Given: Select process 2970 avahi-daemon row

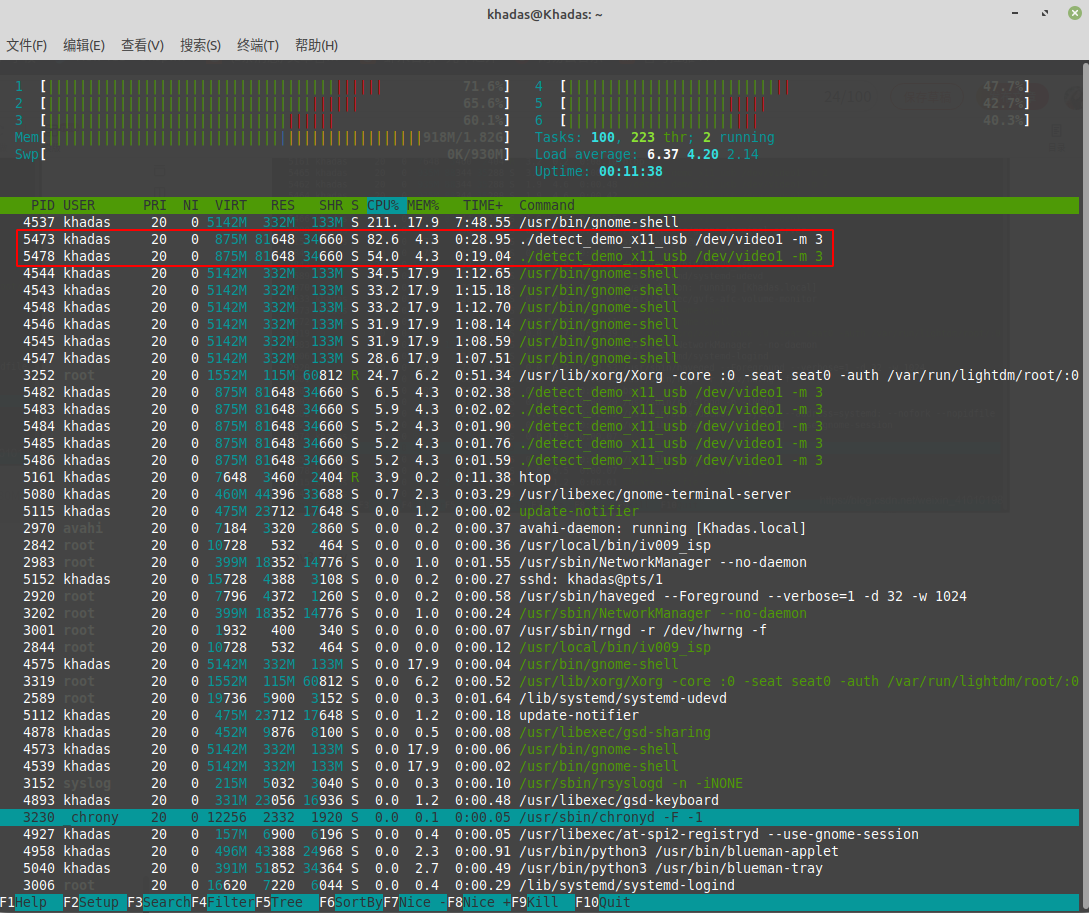Looking at the screenshot, I should pyautogui.click(x=540, y=528).
